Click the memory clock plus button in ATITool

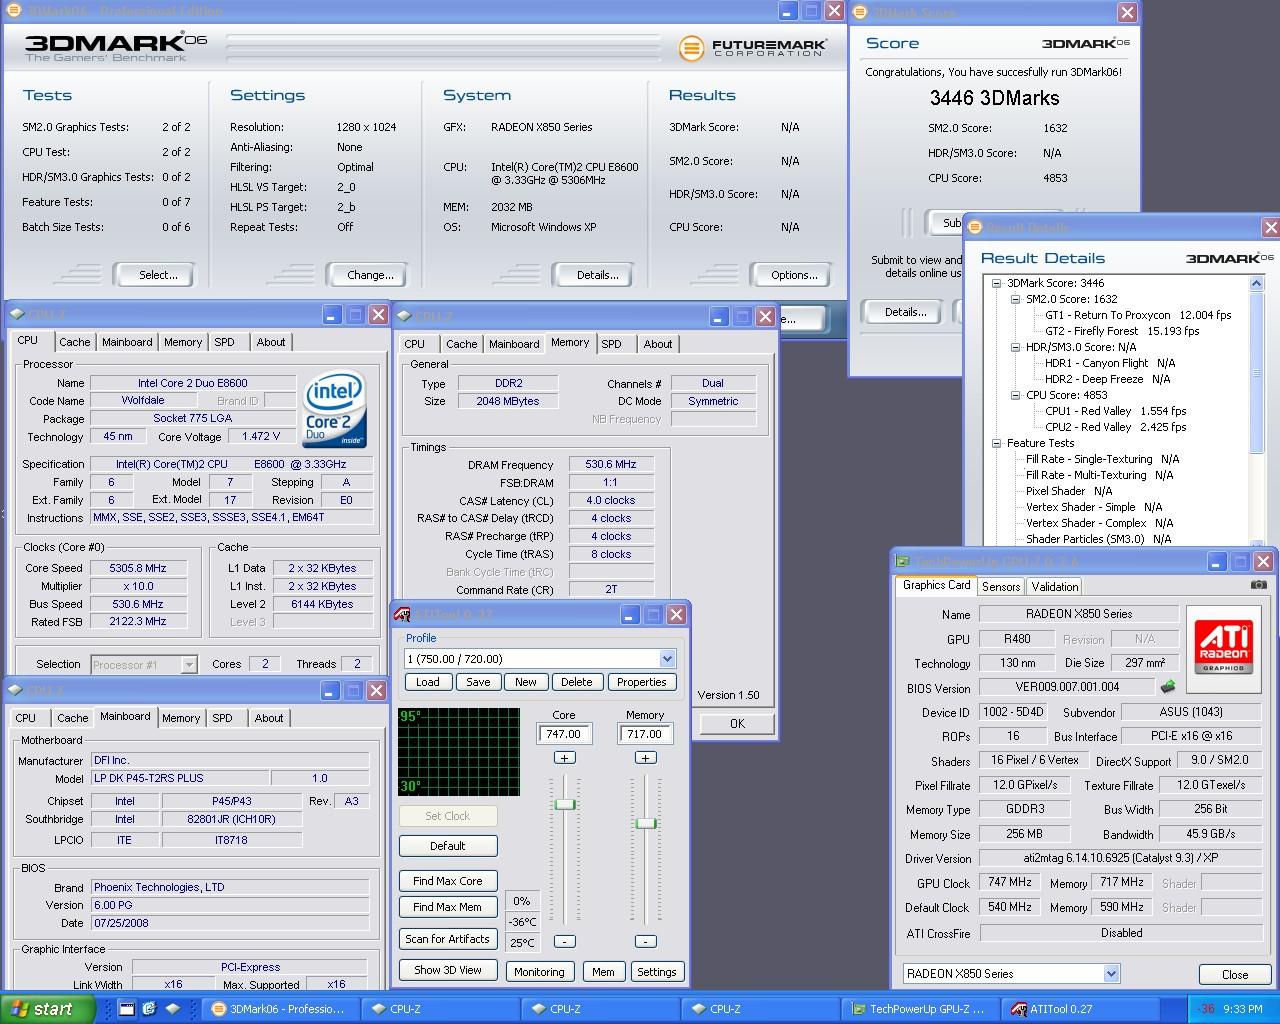point(646,758)
